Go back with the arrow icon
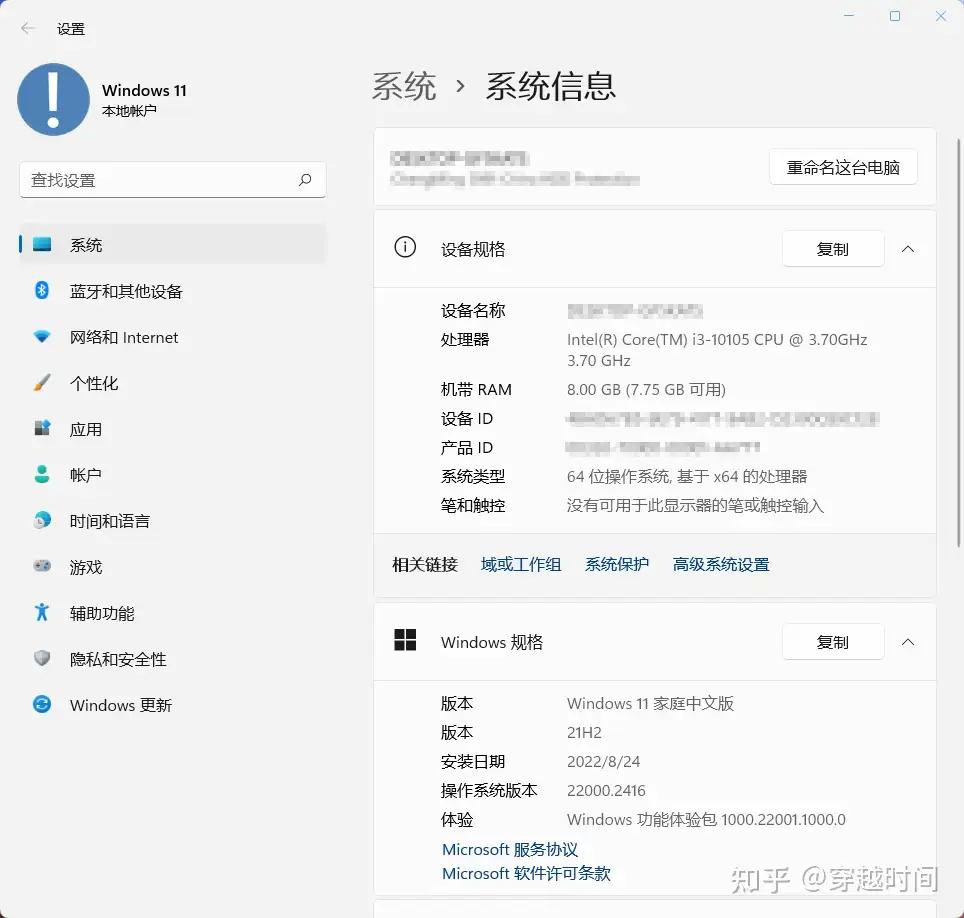 point(27,28)
